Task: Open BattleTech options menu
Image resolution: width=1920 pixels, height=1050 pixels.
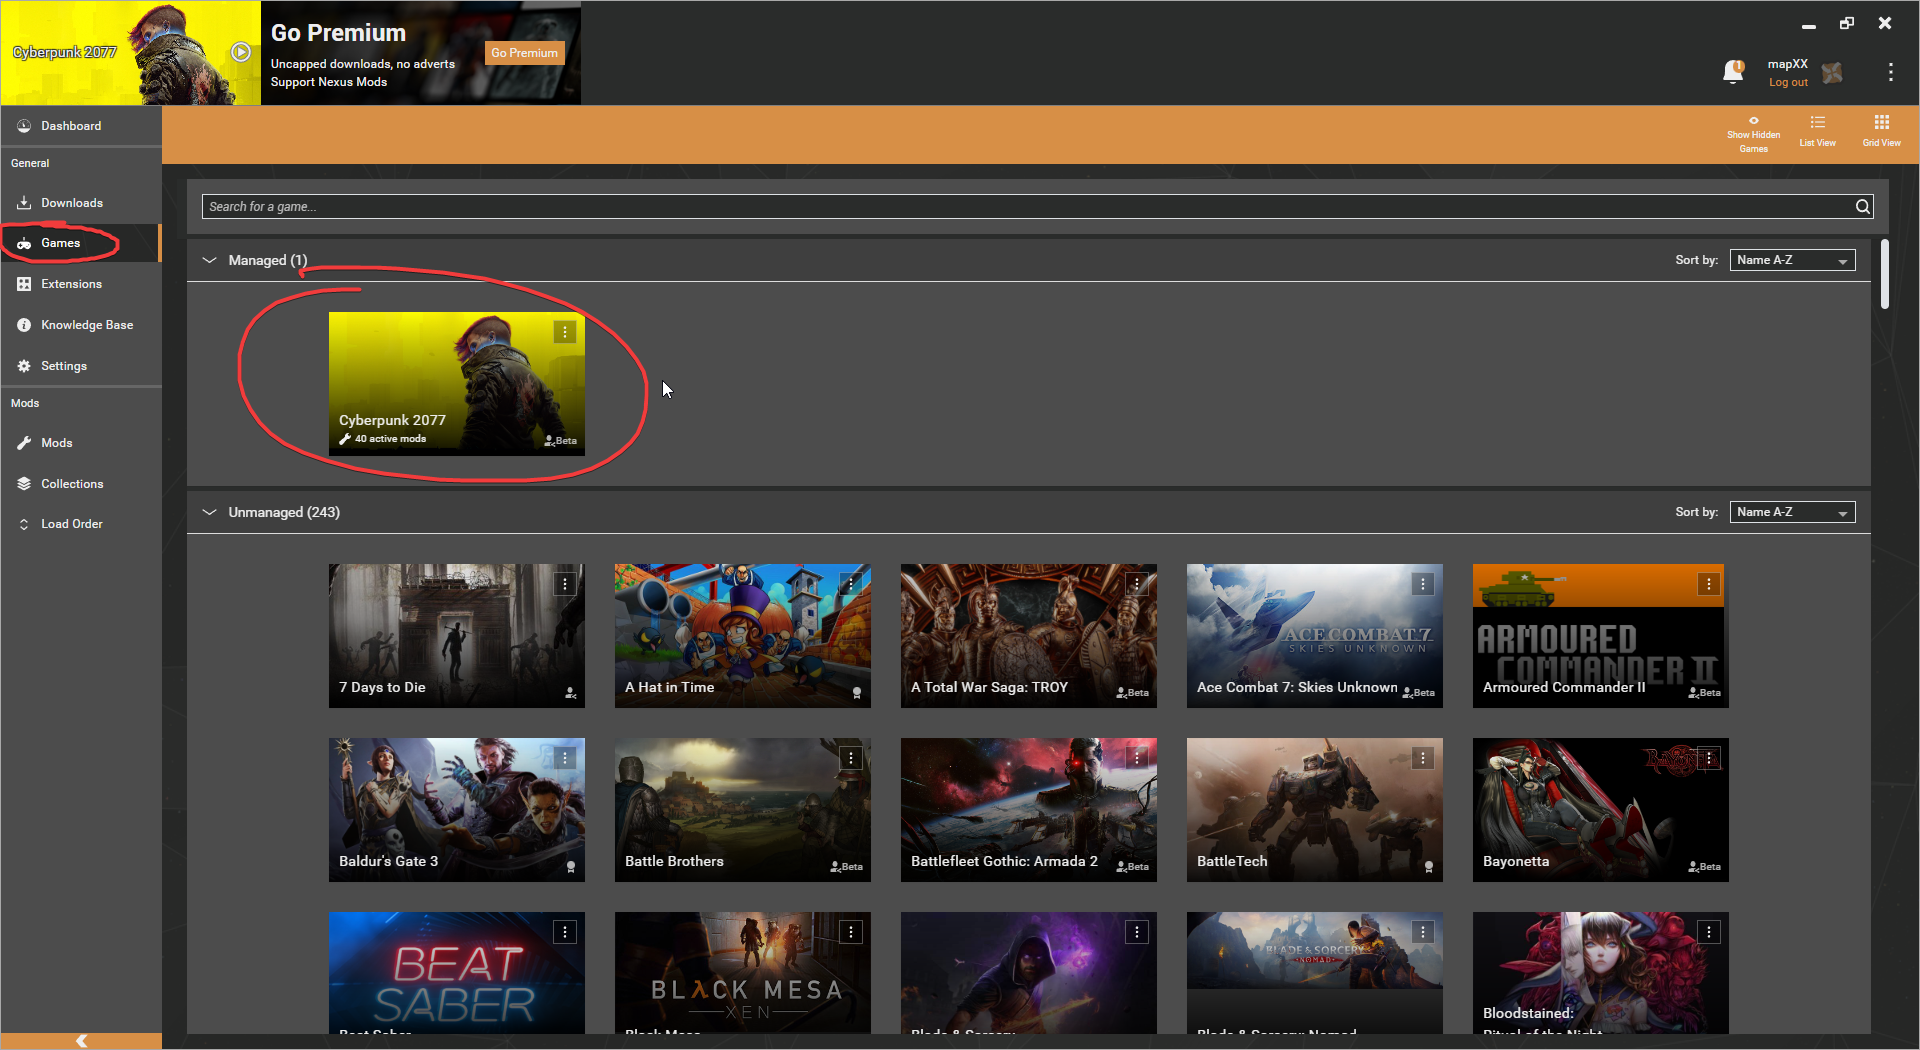Action: click(x=1423, y=758)
